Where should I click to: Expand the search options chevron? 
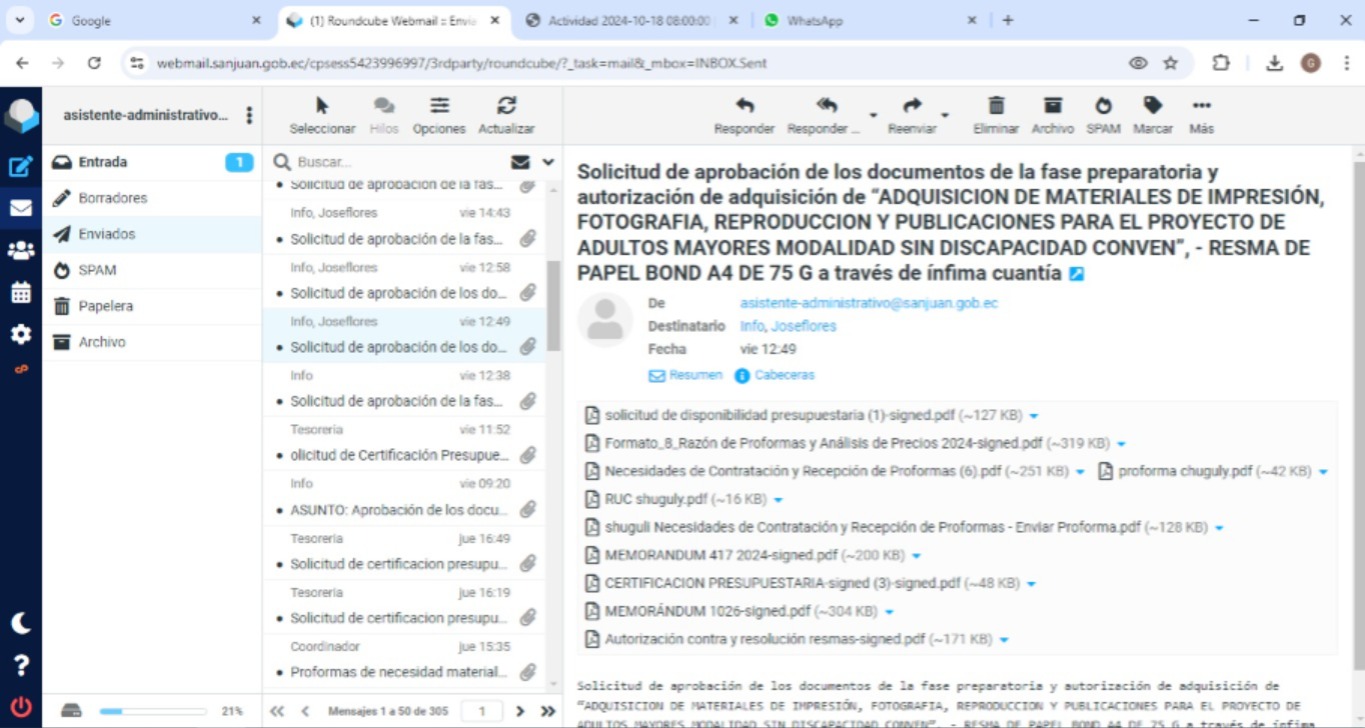pyautogui.click(x=548, y=162)
